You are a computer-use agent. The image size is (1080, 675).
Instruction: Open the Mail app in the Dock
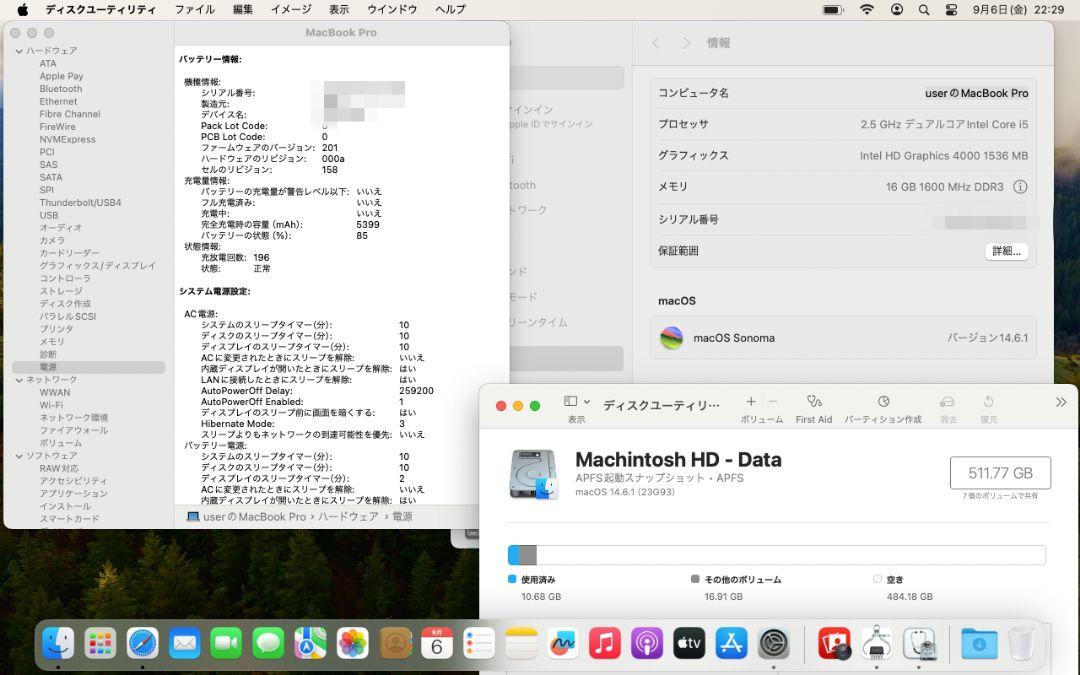coord(185,644)
